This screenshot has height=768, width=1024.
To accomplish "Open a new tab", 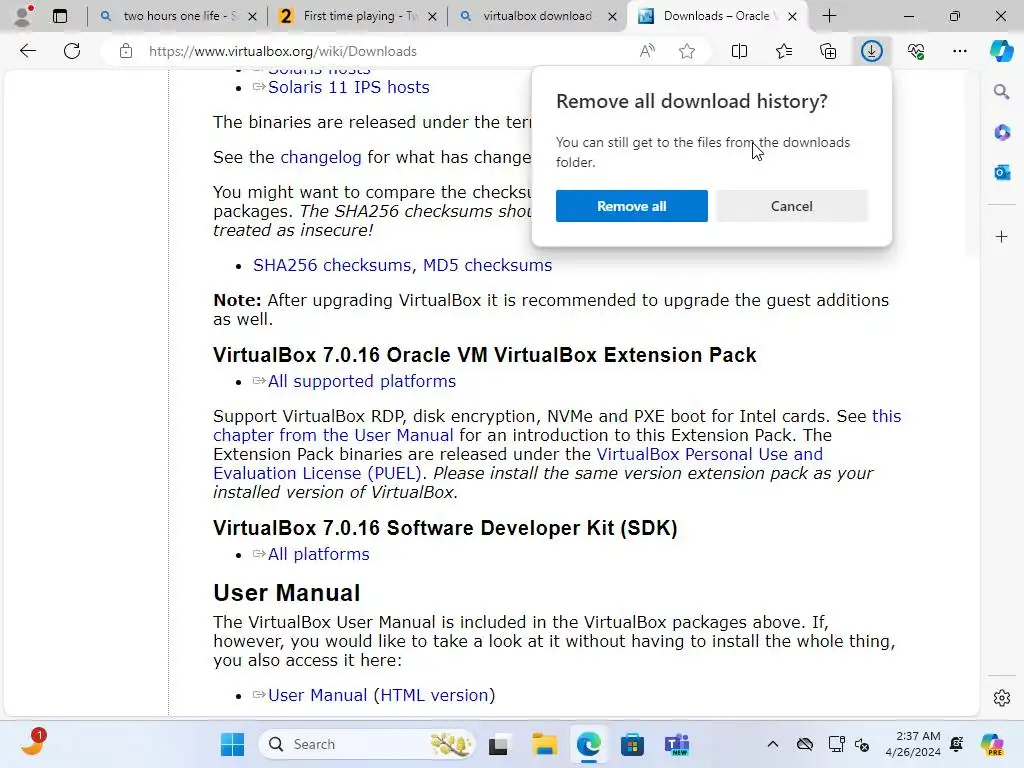I will point(829,16).
